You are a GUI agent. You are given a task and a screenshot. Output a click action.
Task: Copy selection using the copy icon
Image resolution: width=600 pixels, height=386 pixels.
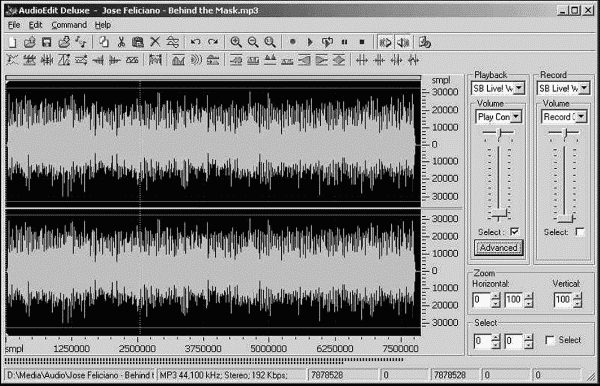point(103,42)
